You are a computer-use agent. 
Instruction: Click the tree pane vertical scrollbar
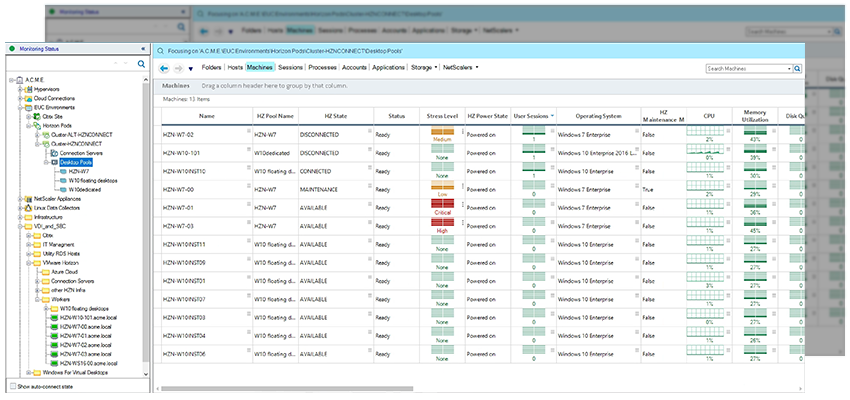[145, 222]
